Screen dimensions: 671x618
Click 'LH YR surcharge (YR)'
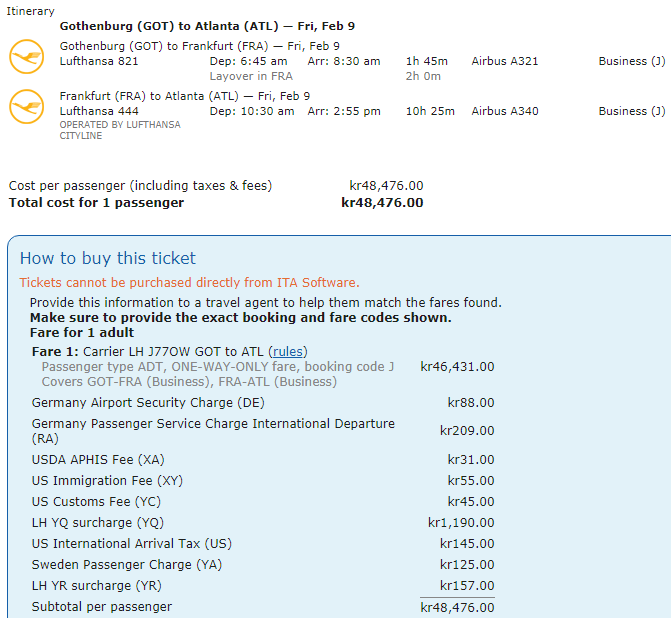(96, 585)
